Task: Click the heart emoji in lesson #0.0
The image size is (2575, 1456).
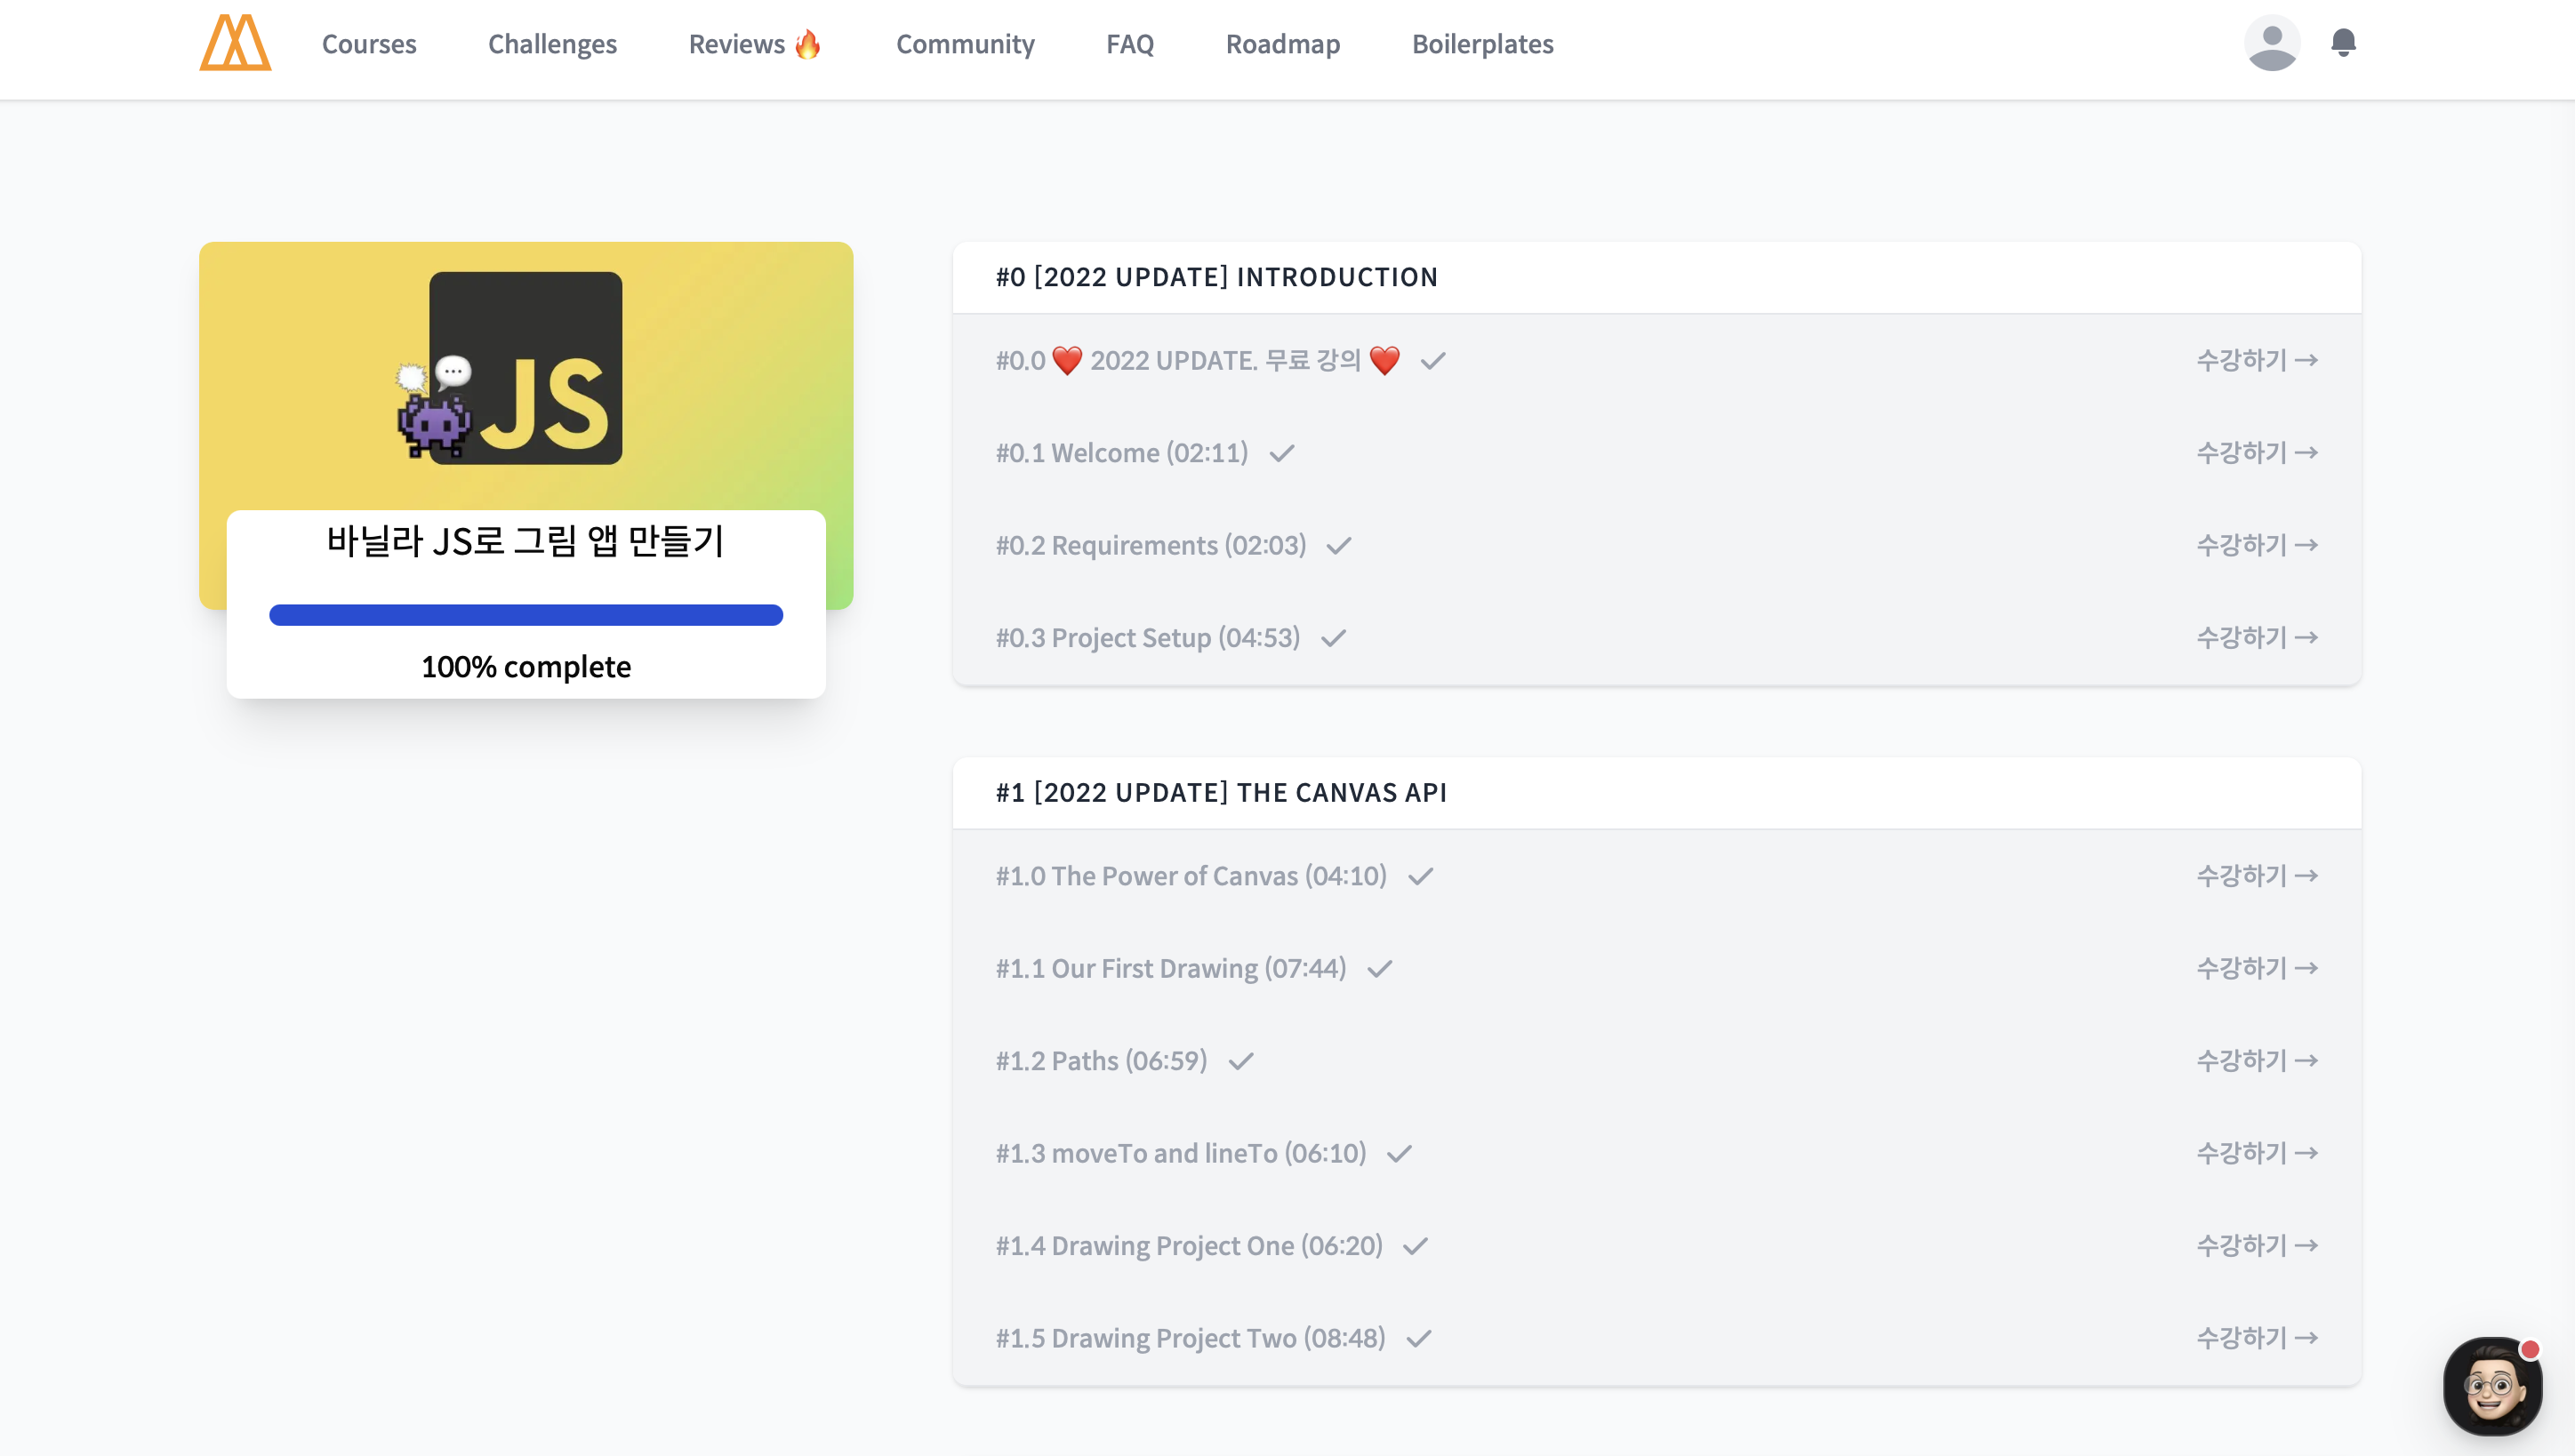Action: click(1069, 360)
